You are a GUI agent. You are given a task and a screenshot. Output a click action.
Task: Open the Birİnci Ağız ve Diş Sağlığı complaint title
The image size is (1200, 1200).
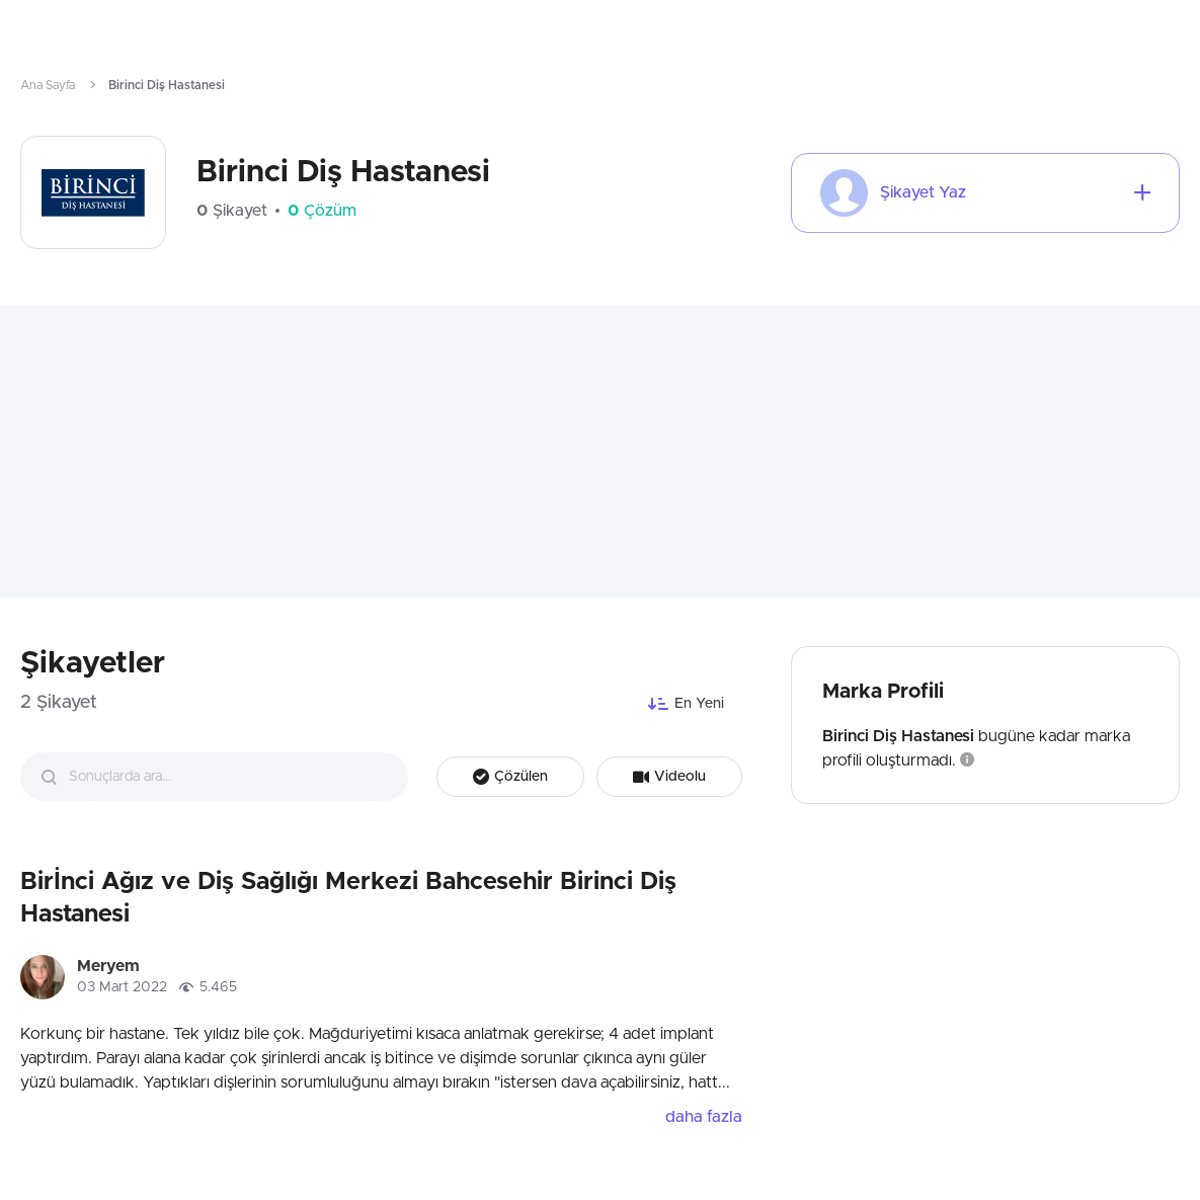pos(348,897)
